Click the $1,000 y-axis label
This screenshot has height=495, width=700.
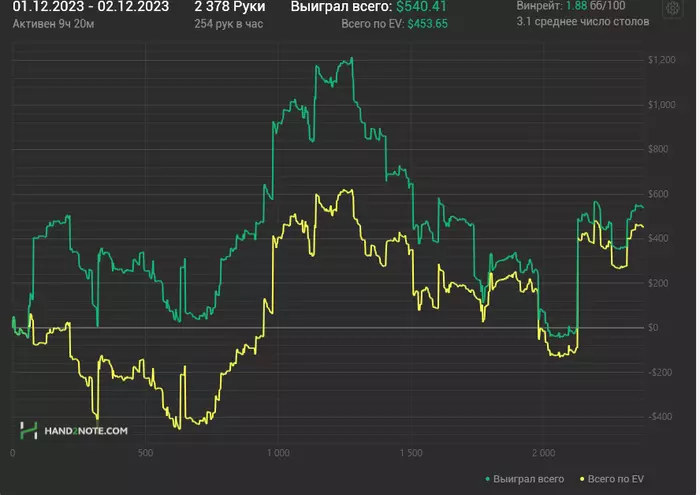pyautogui.click(x=662, y=104)
